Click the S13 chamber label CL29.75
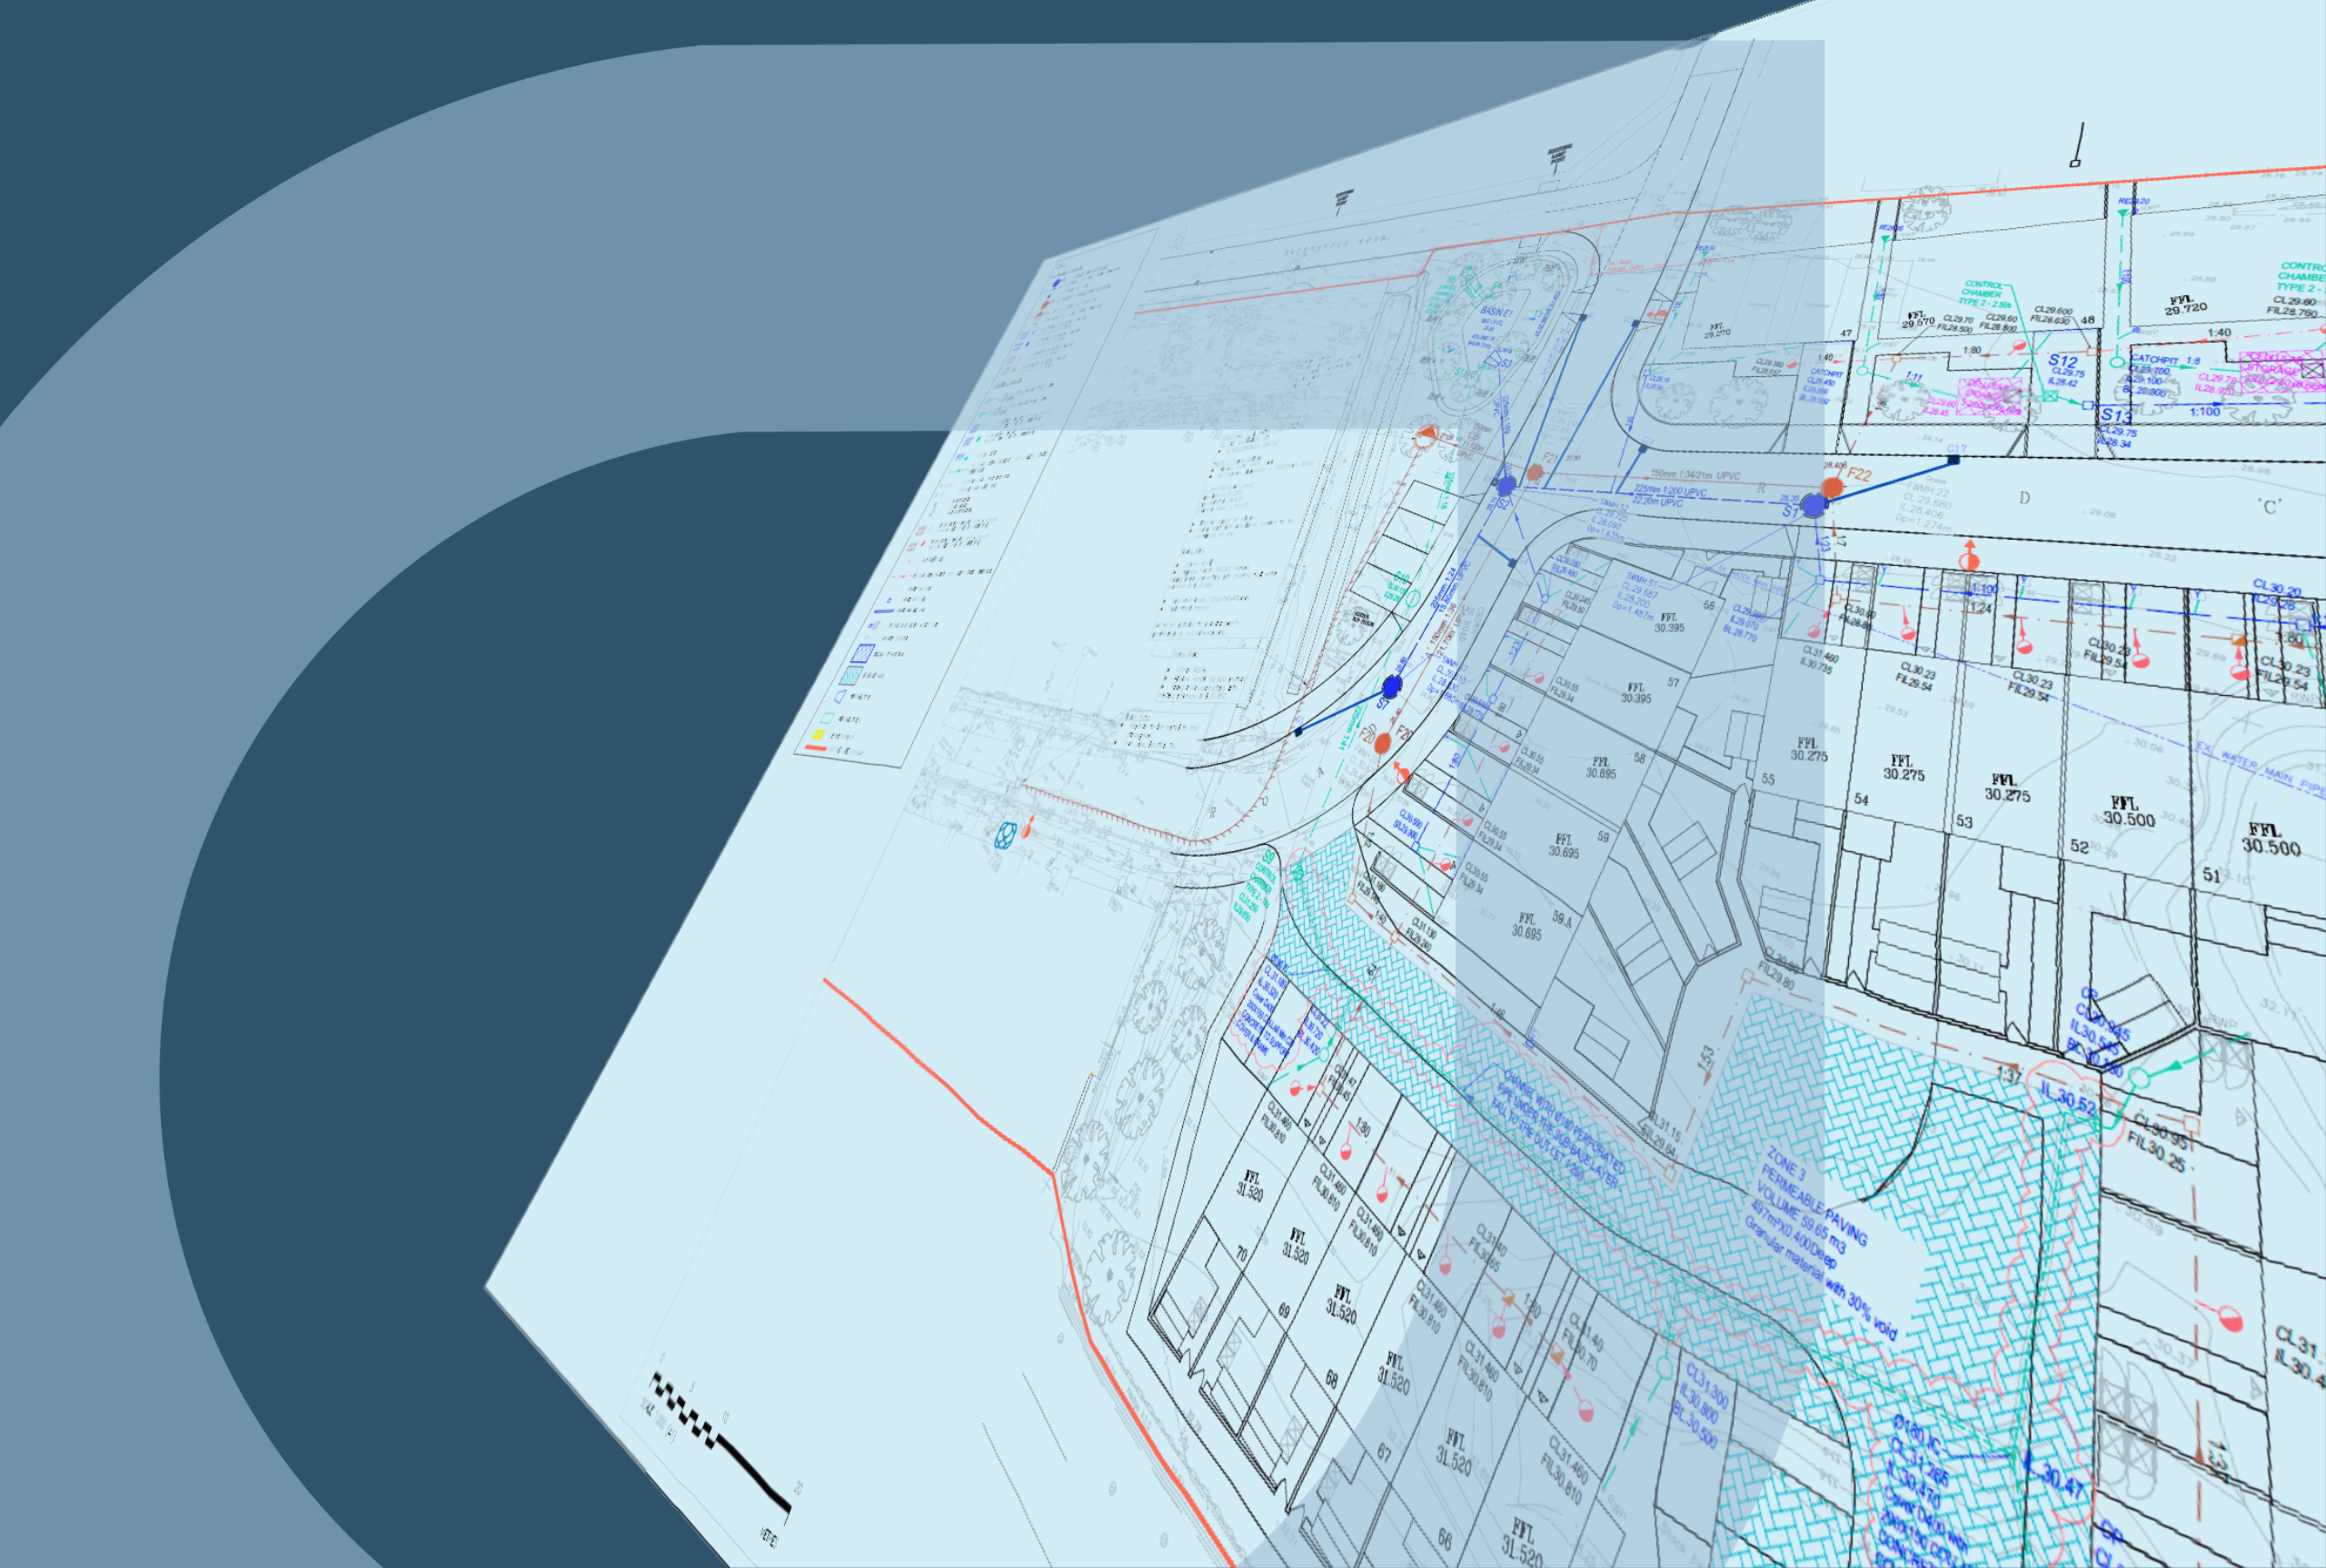The height and width of the screenshot is (1568, 2326). point(2119,432)
